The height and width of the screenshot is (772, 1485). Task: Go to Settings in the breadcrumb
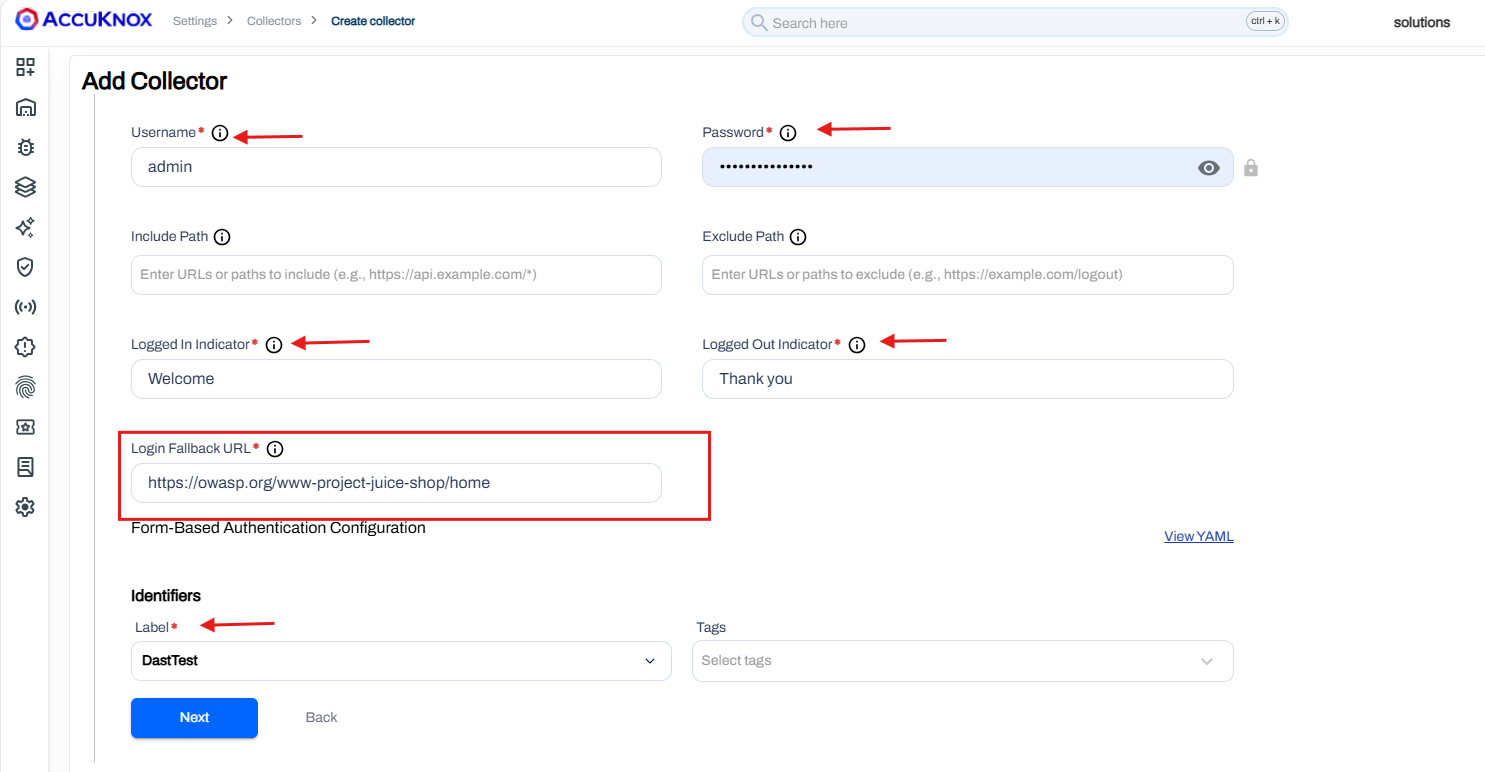194,21
